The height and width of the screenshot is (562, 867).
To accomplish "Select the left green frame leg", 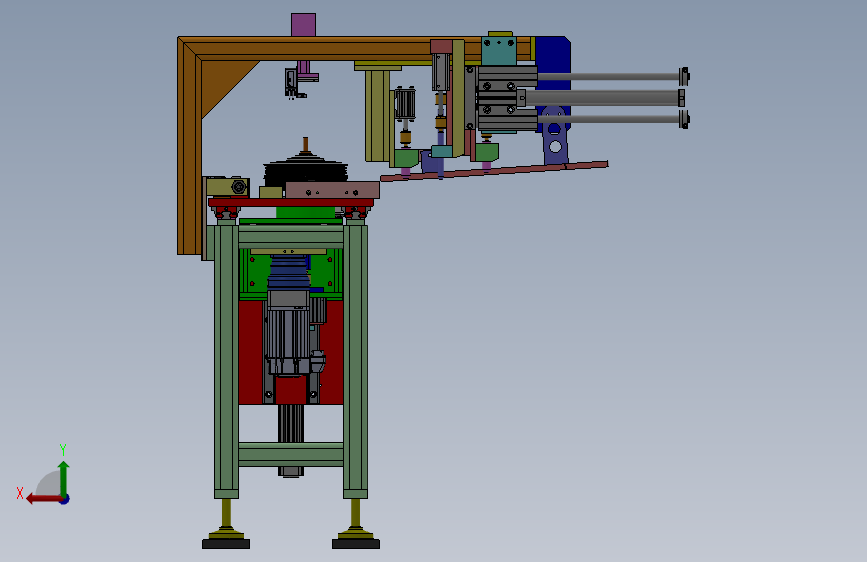I will pos(226,360).
